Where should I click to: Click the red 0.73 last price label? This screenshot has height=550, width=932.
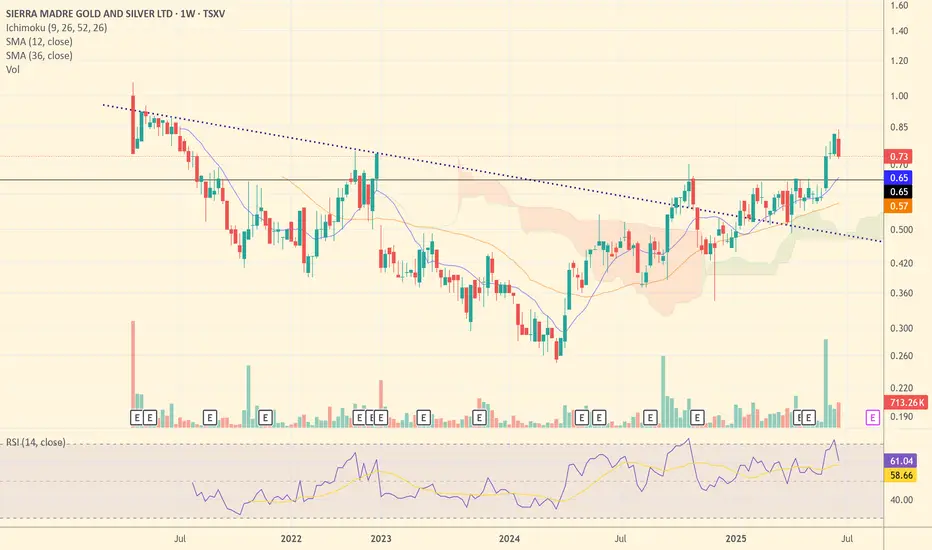click(x=899, y=156)
